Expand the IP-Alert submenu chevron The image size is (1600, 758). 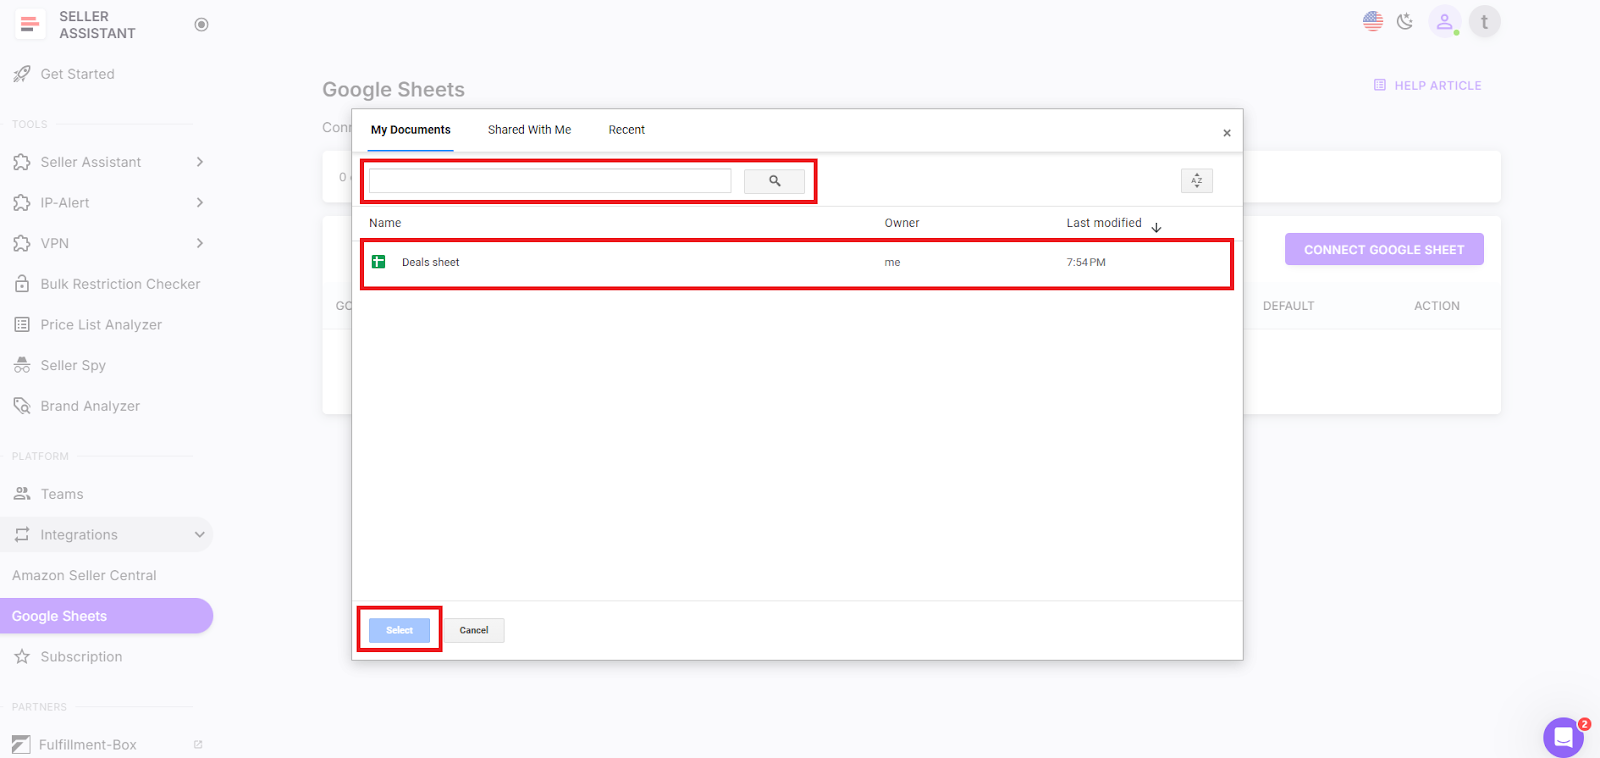[x=200, y=203]
